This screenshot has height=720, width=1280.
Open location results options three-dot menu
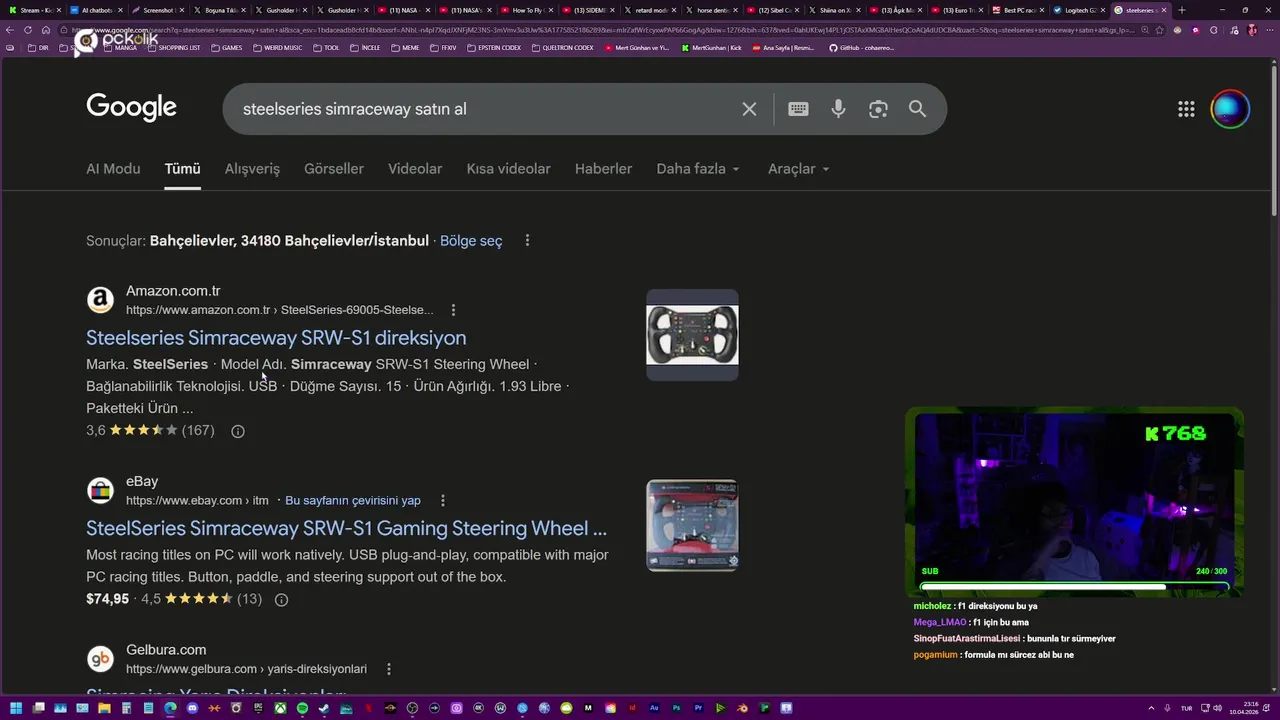(x=527, y=241)
